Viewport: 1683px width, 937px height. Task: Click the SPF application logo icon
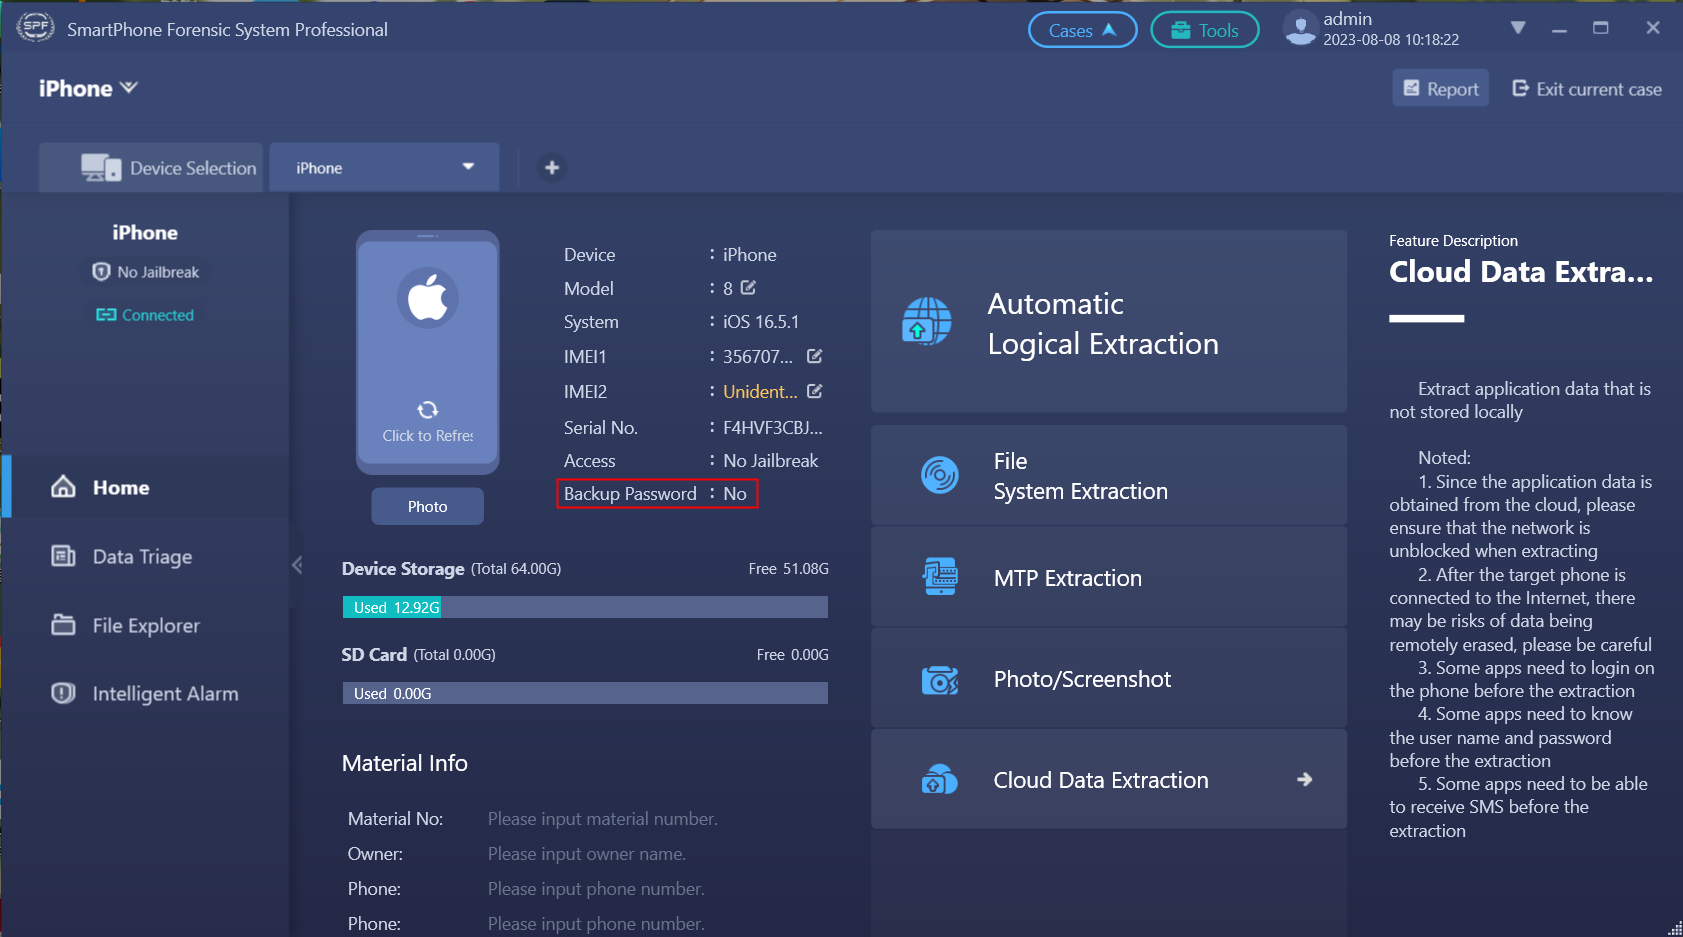[36, 27]
